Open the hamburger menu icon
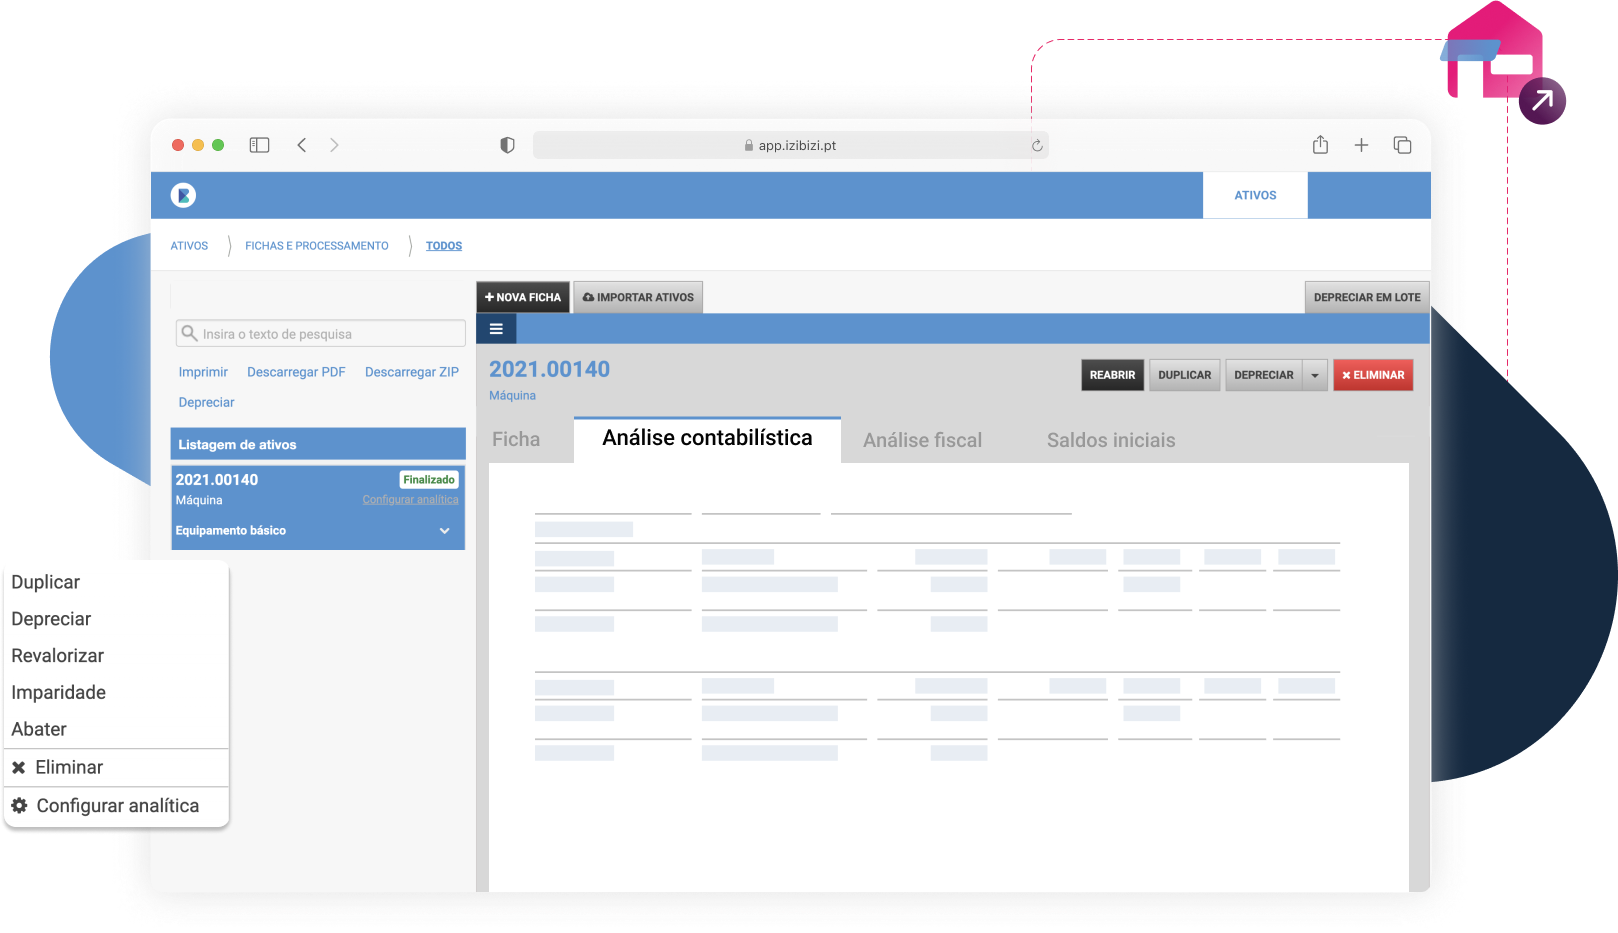This screenshot has height=933, width=1618. 496,329
